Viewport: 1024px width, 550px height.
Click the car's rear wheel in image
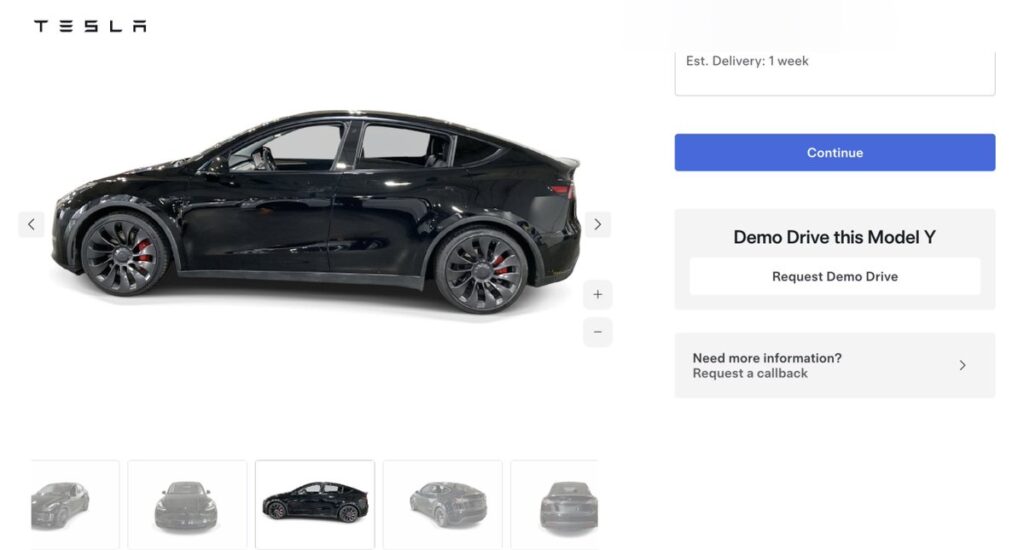click(x=481, y=270)
